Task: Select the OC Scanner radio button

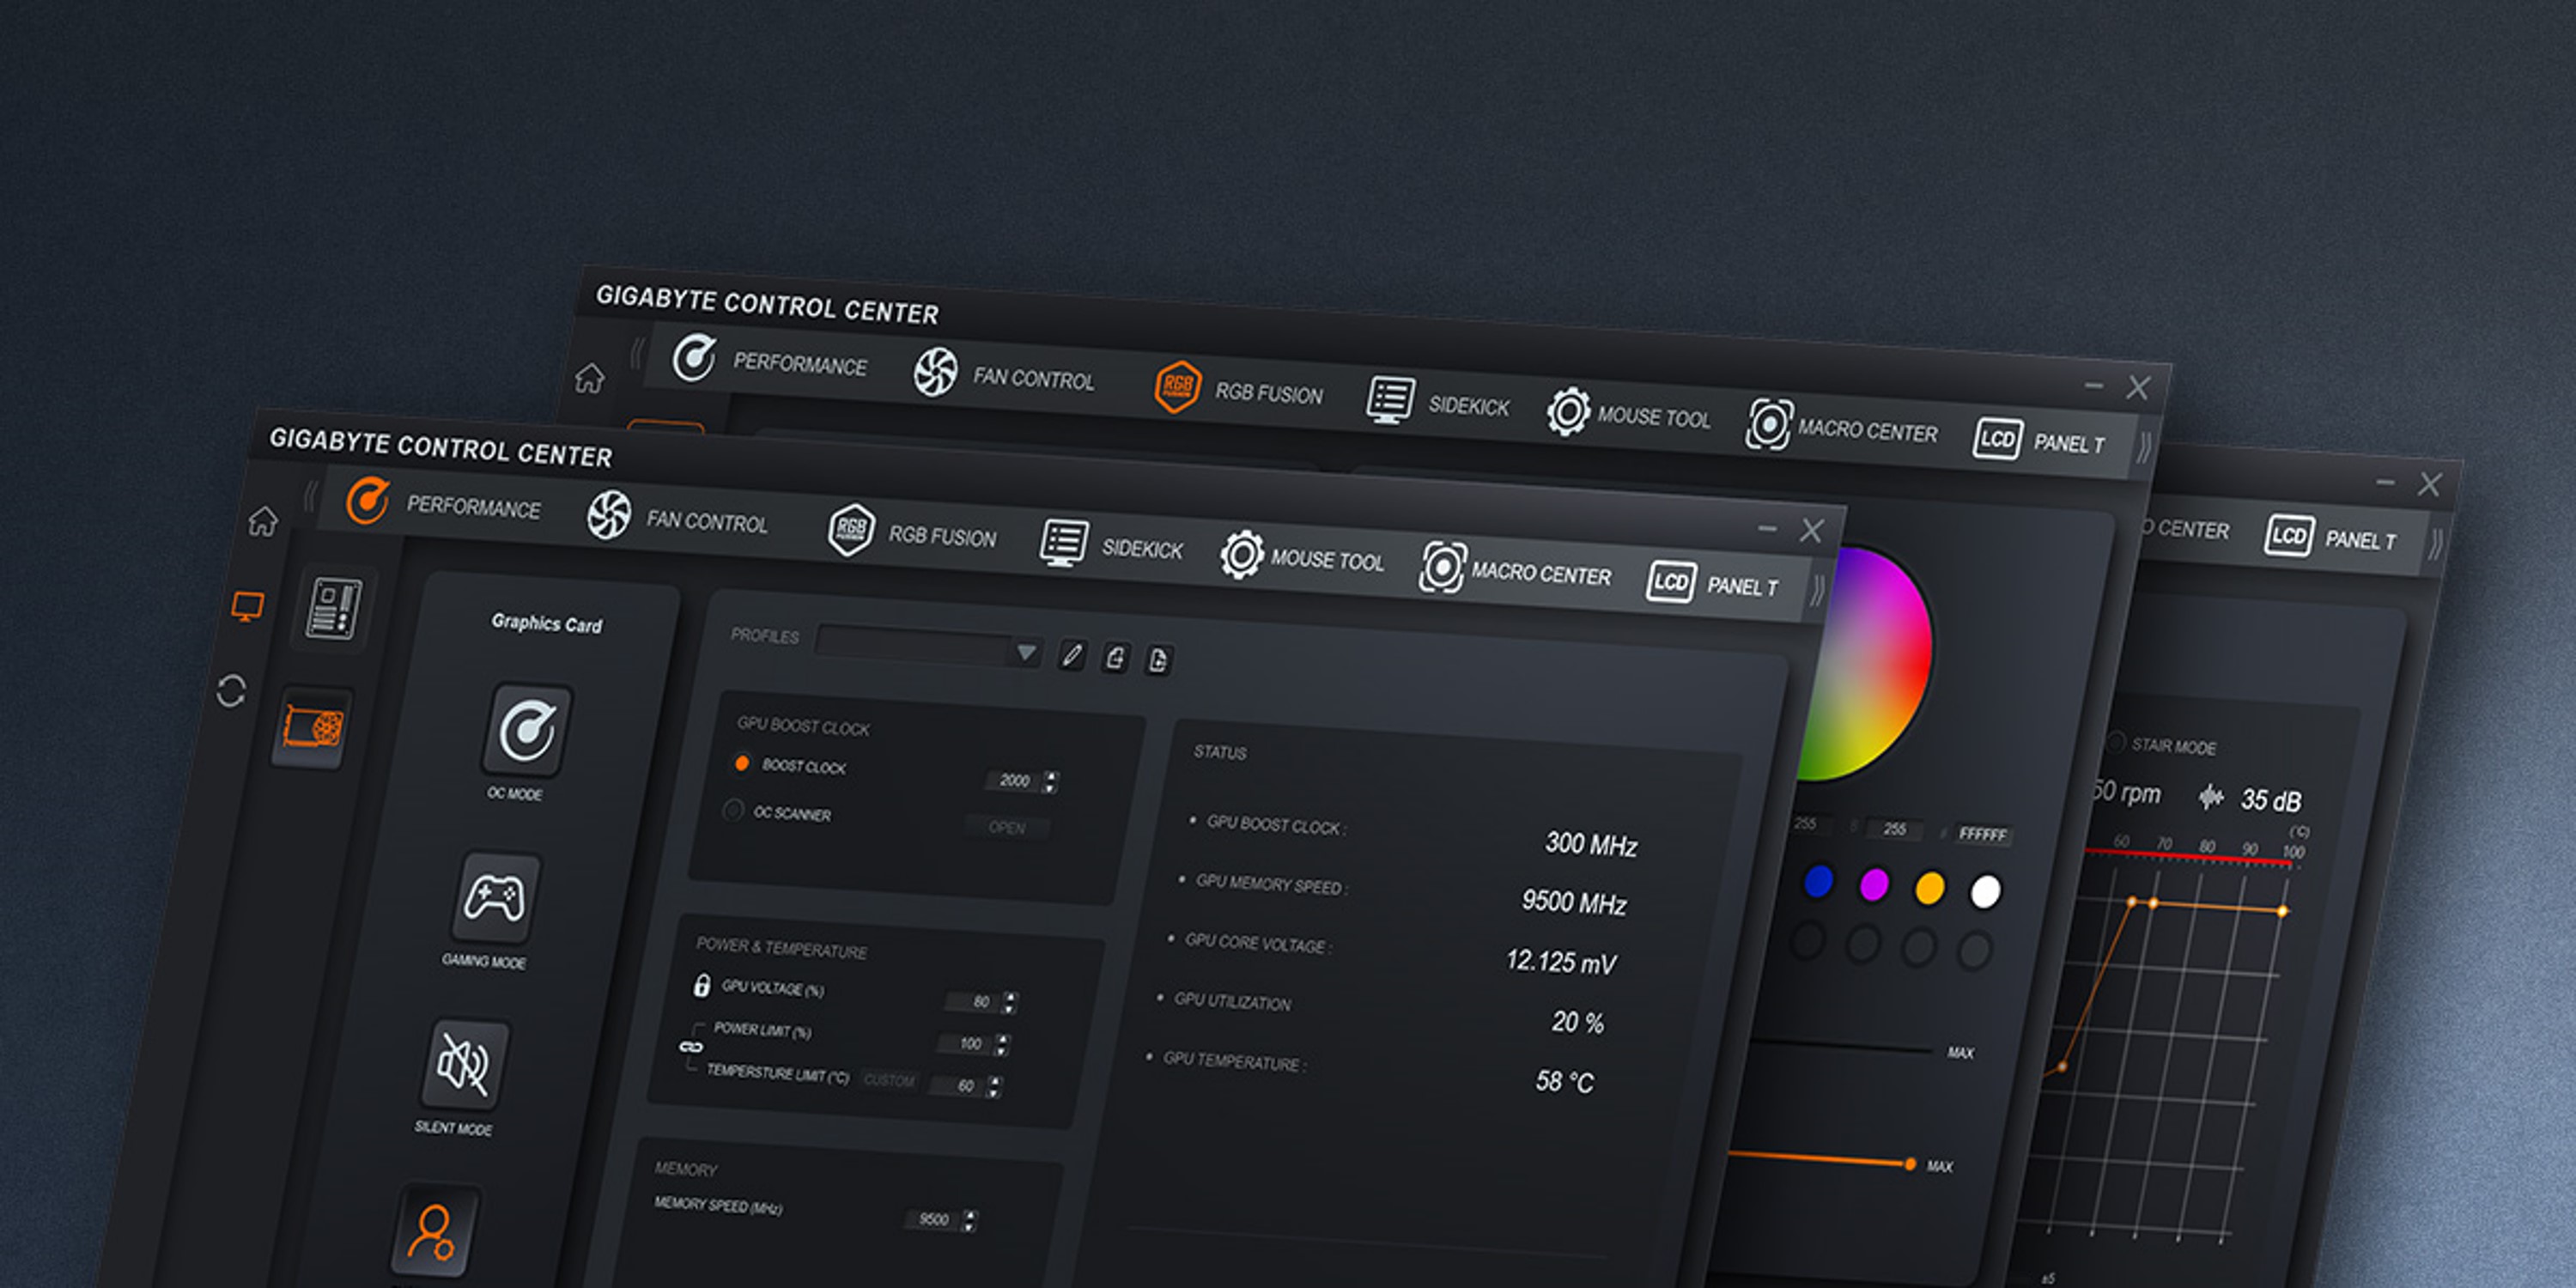Action: 733,809
